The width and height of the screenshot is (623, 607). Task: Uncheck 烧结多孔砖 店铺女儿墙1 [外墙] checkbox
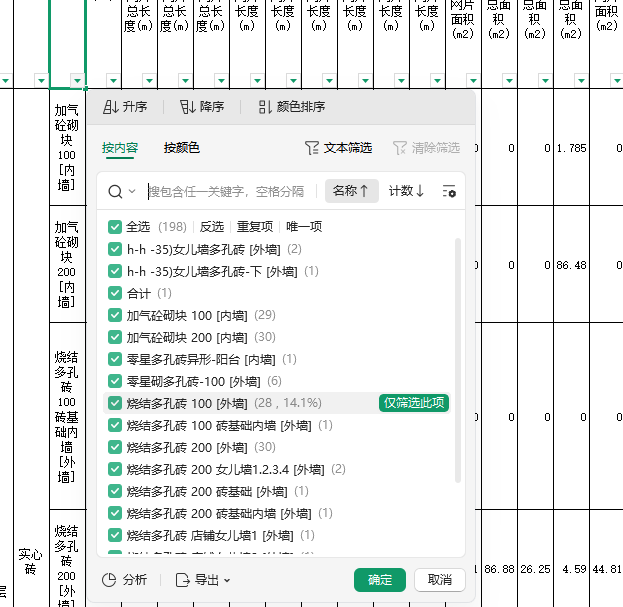click(115, 535)
